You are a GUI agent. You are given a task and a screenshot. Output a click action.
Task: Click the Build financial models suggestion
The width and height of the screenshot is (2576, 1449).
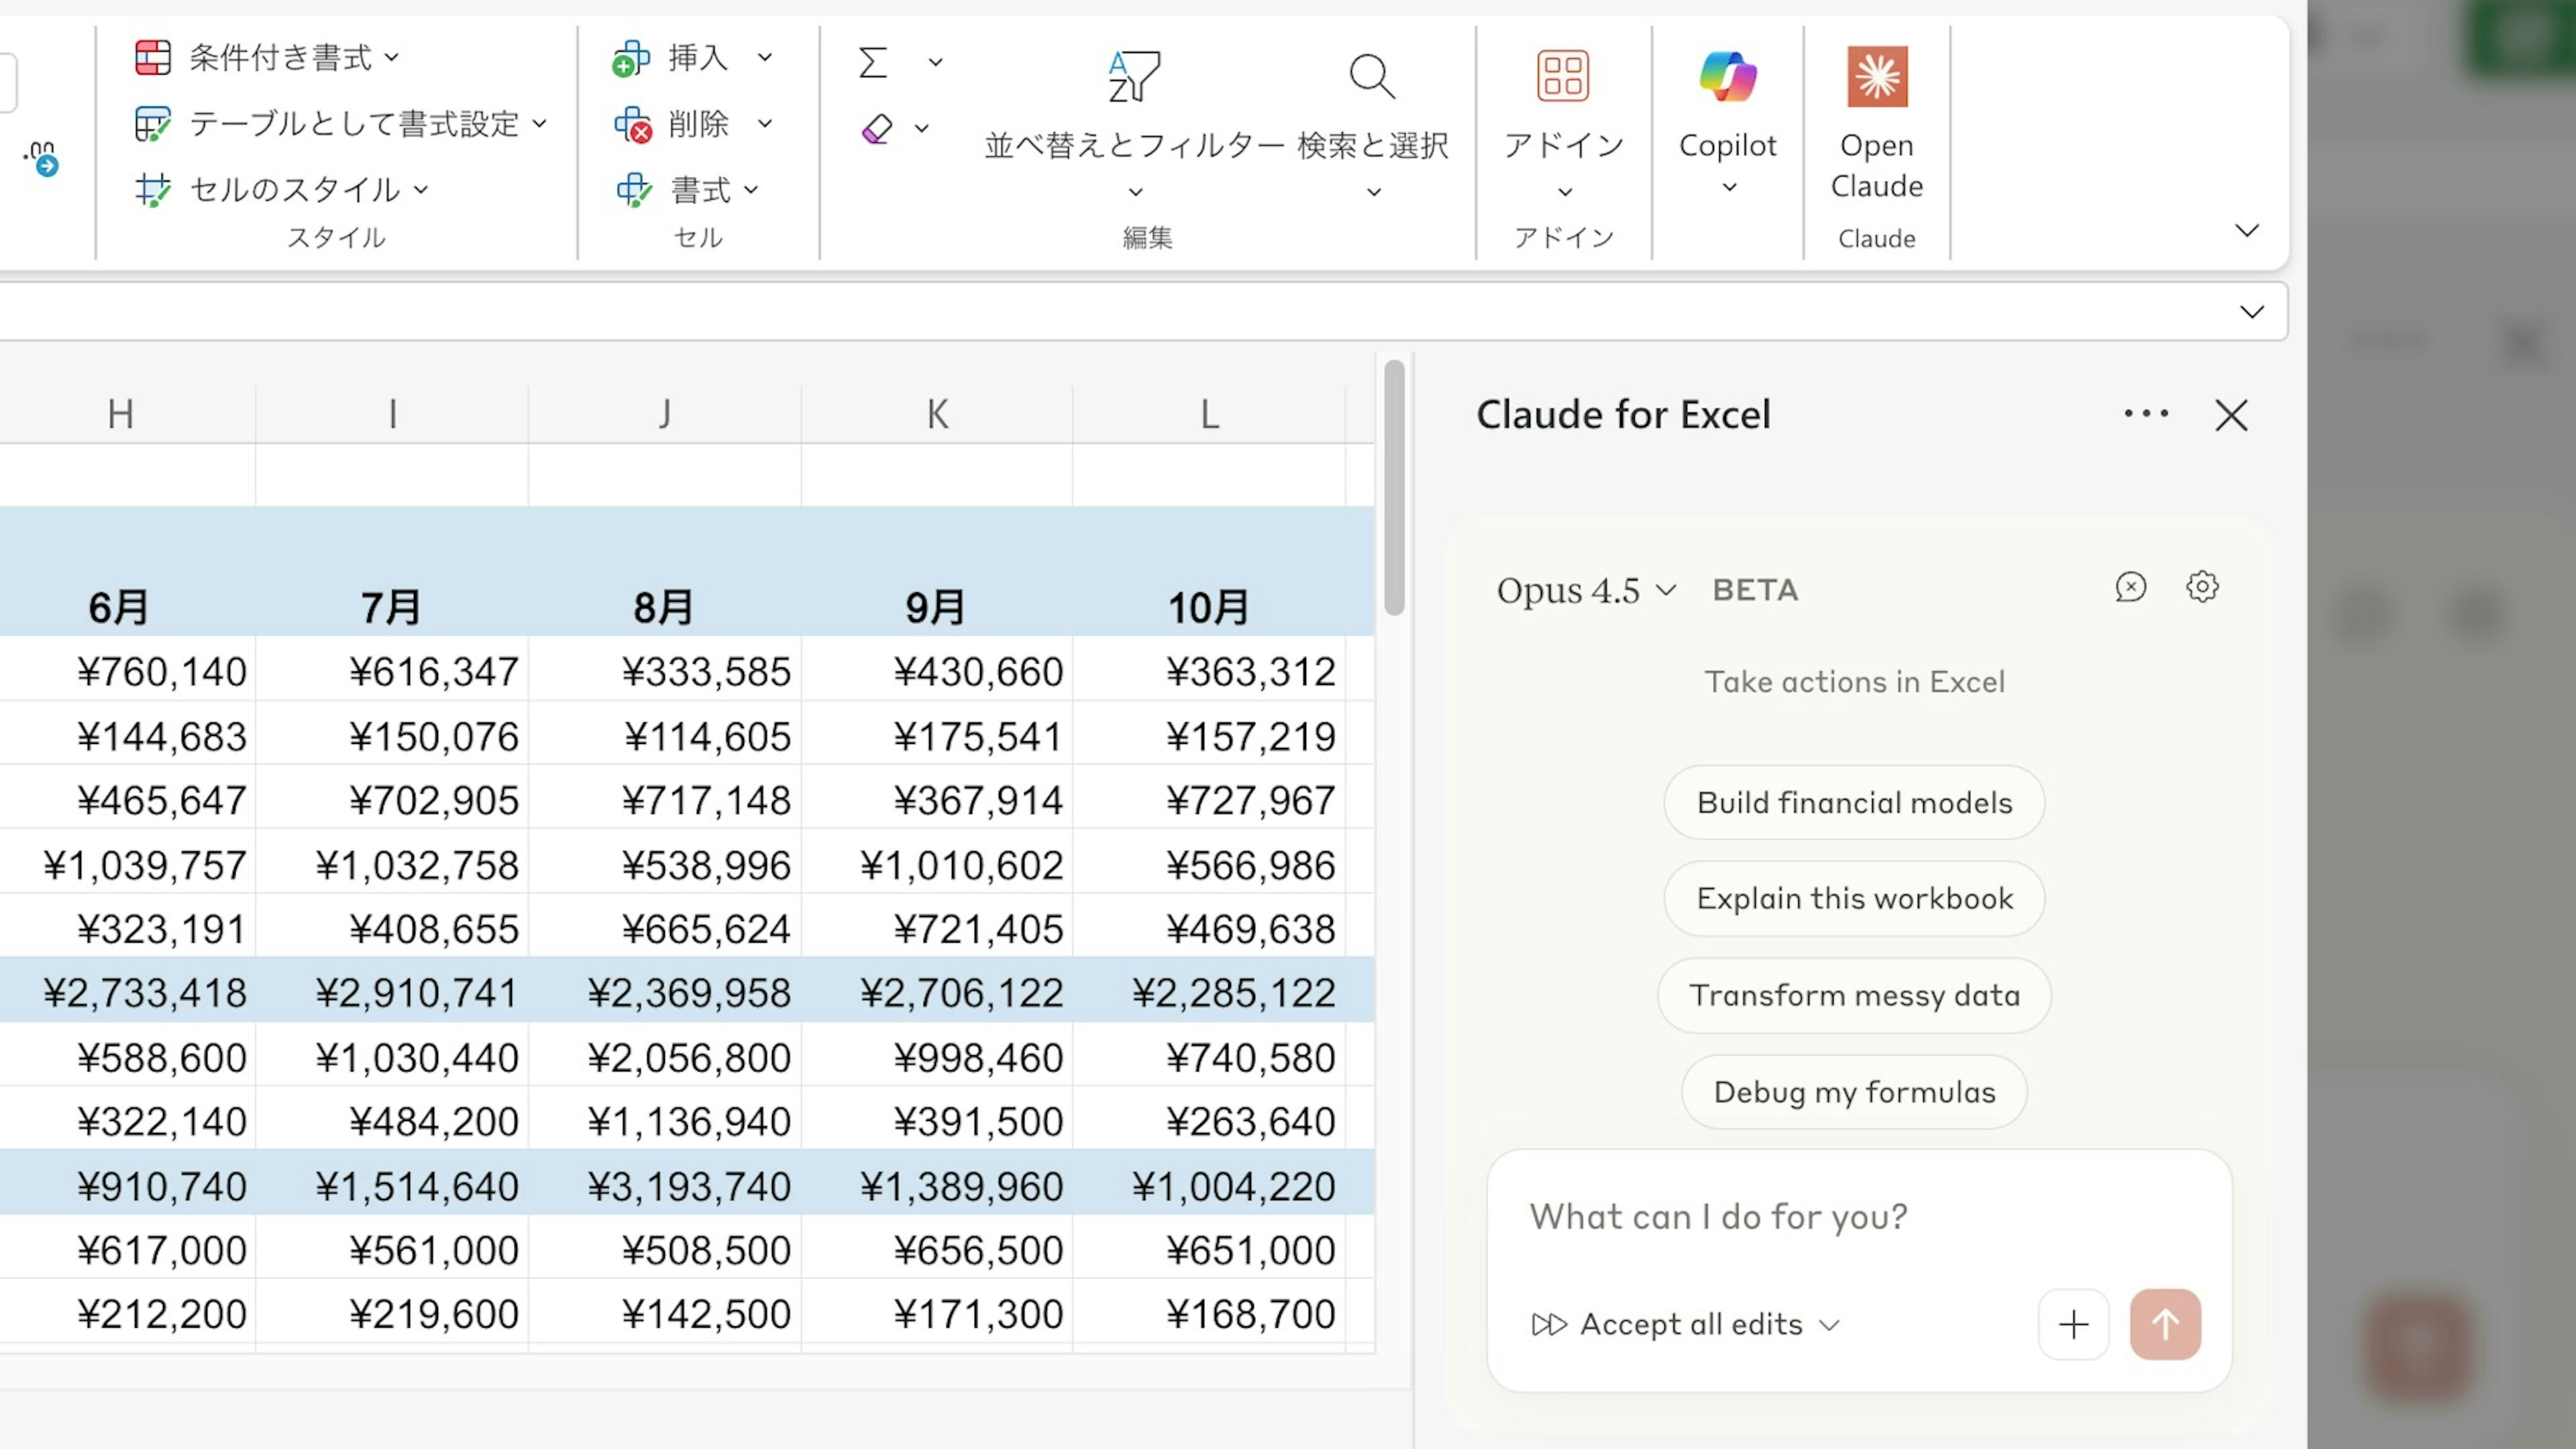(x=1853, y=803)
